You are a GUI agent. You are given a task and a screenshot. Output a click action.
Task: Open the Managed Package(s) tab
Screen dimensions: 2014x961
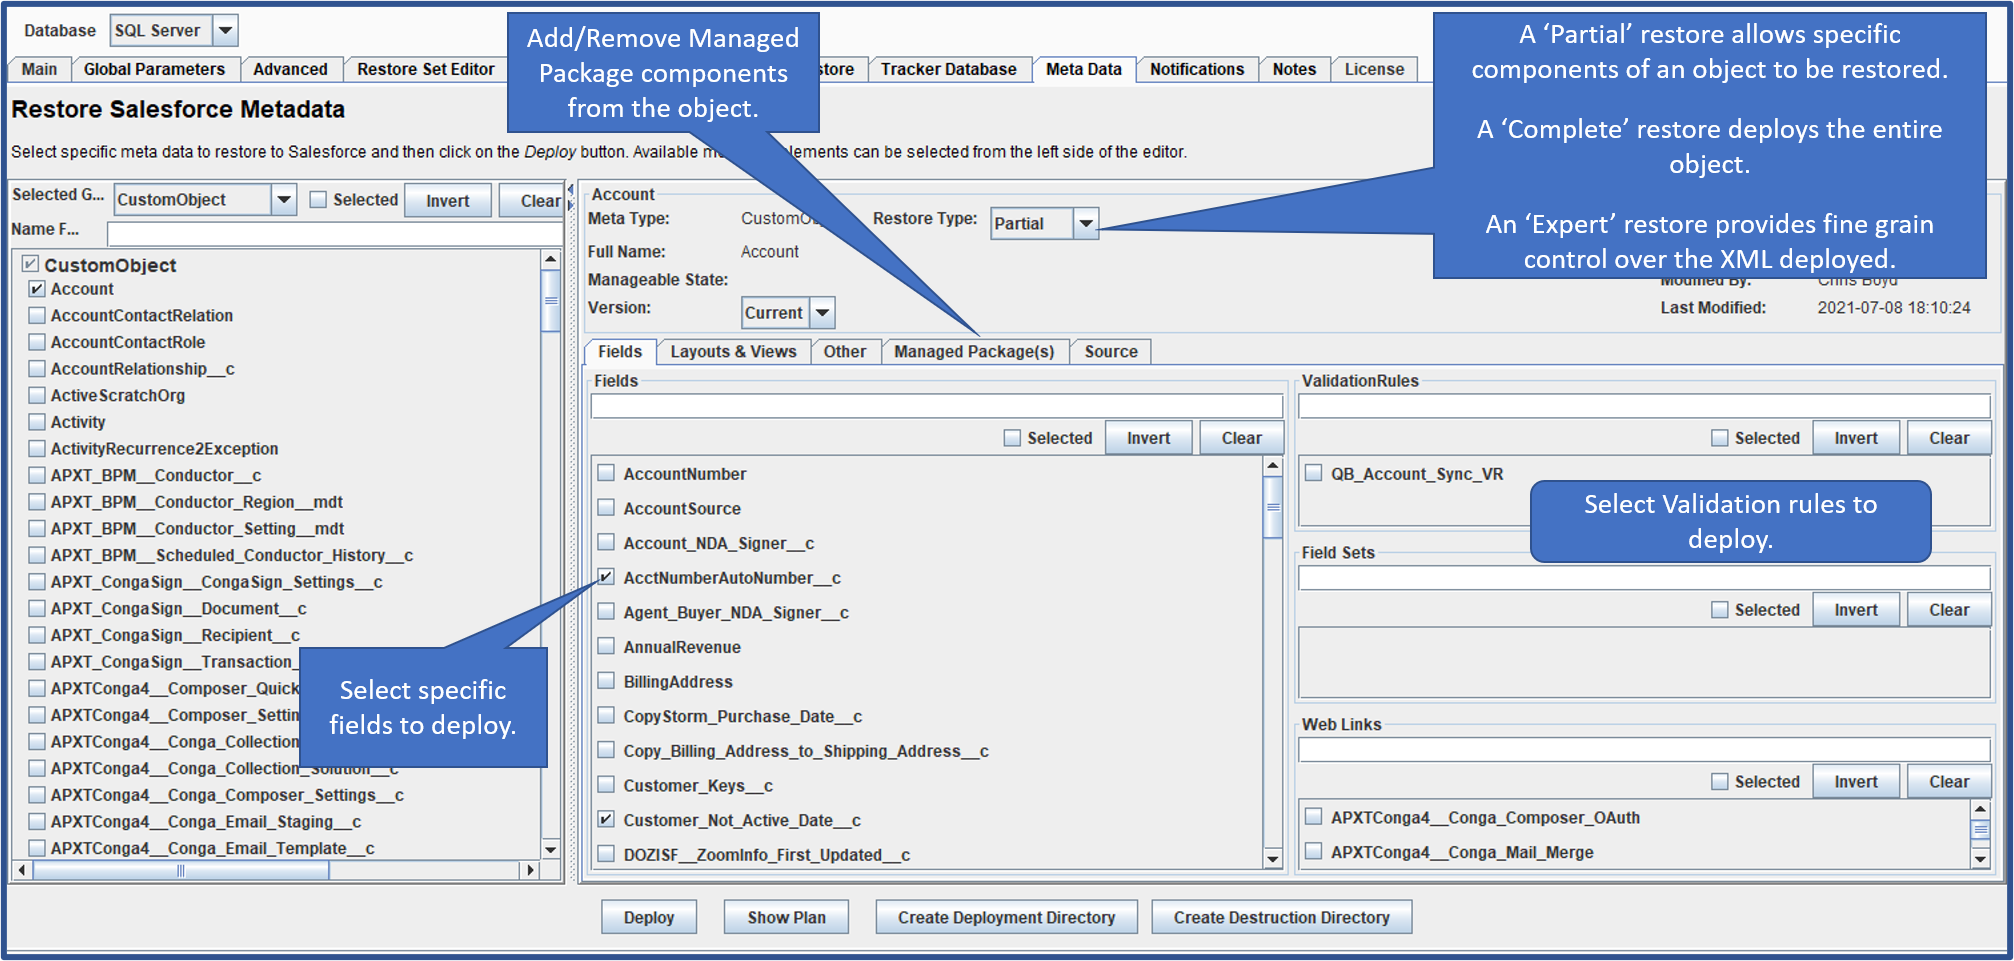point(974,352)
